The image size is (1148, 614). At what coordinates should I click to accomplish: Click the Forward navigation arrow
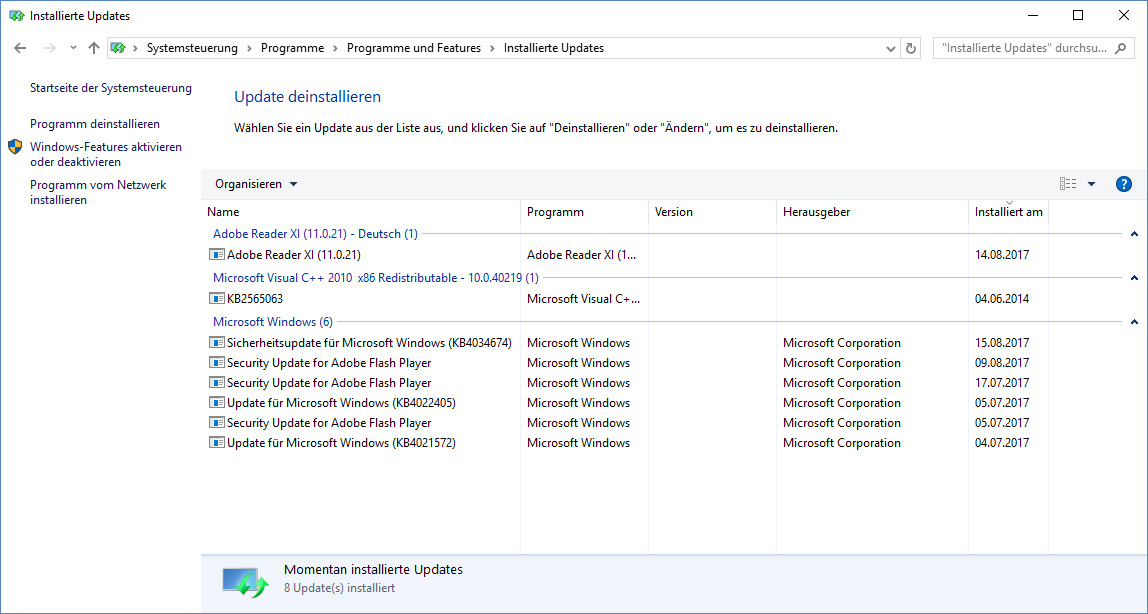click(x=50, y=48)
